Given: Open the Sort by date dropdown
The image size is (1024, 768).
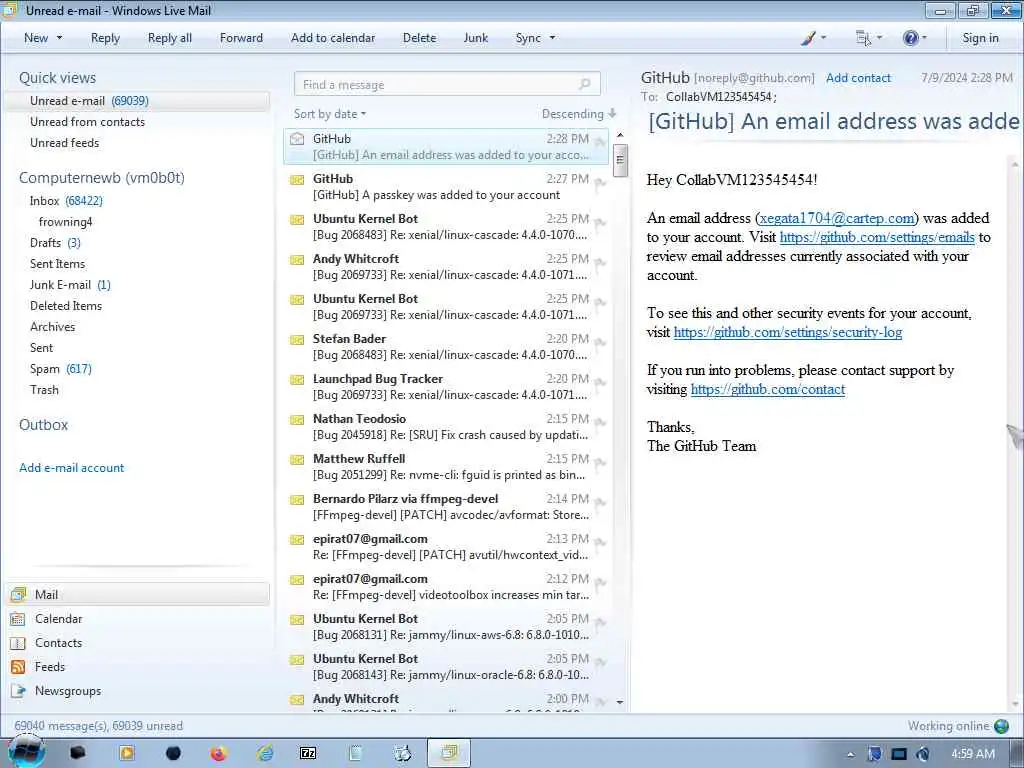Looking at the screenshot, I should (330, 114).
